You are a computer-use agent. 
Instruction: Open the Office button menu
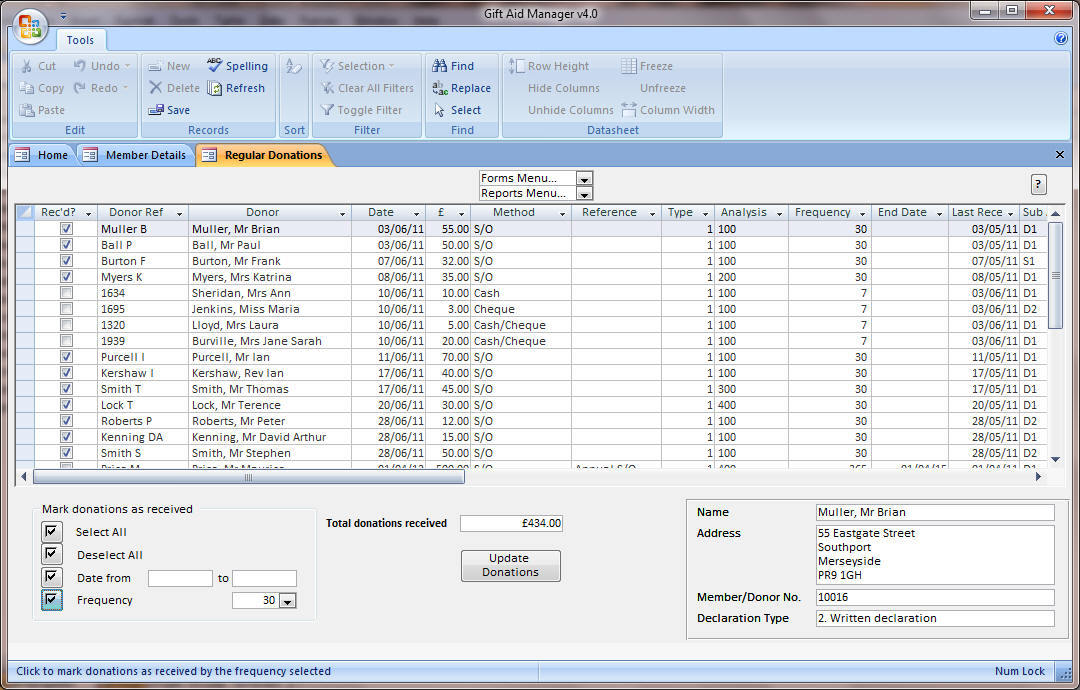[x=30, y=26]
